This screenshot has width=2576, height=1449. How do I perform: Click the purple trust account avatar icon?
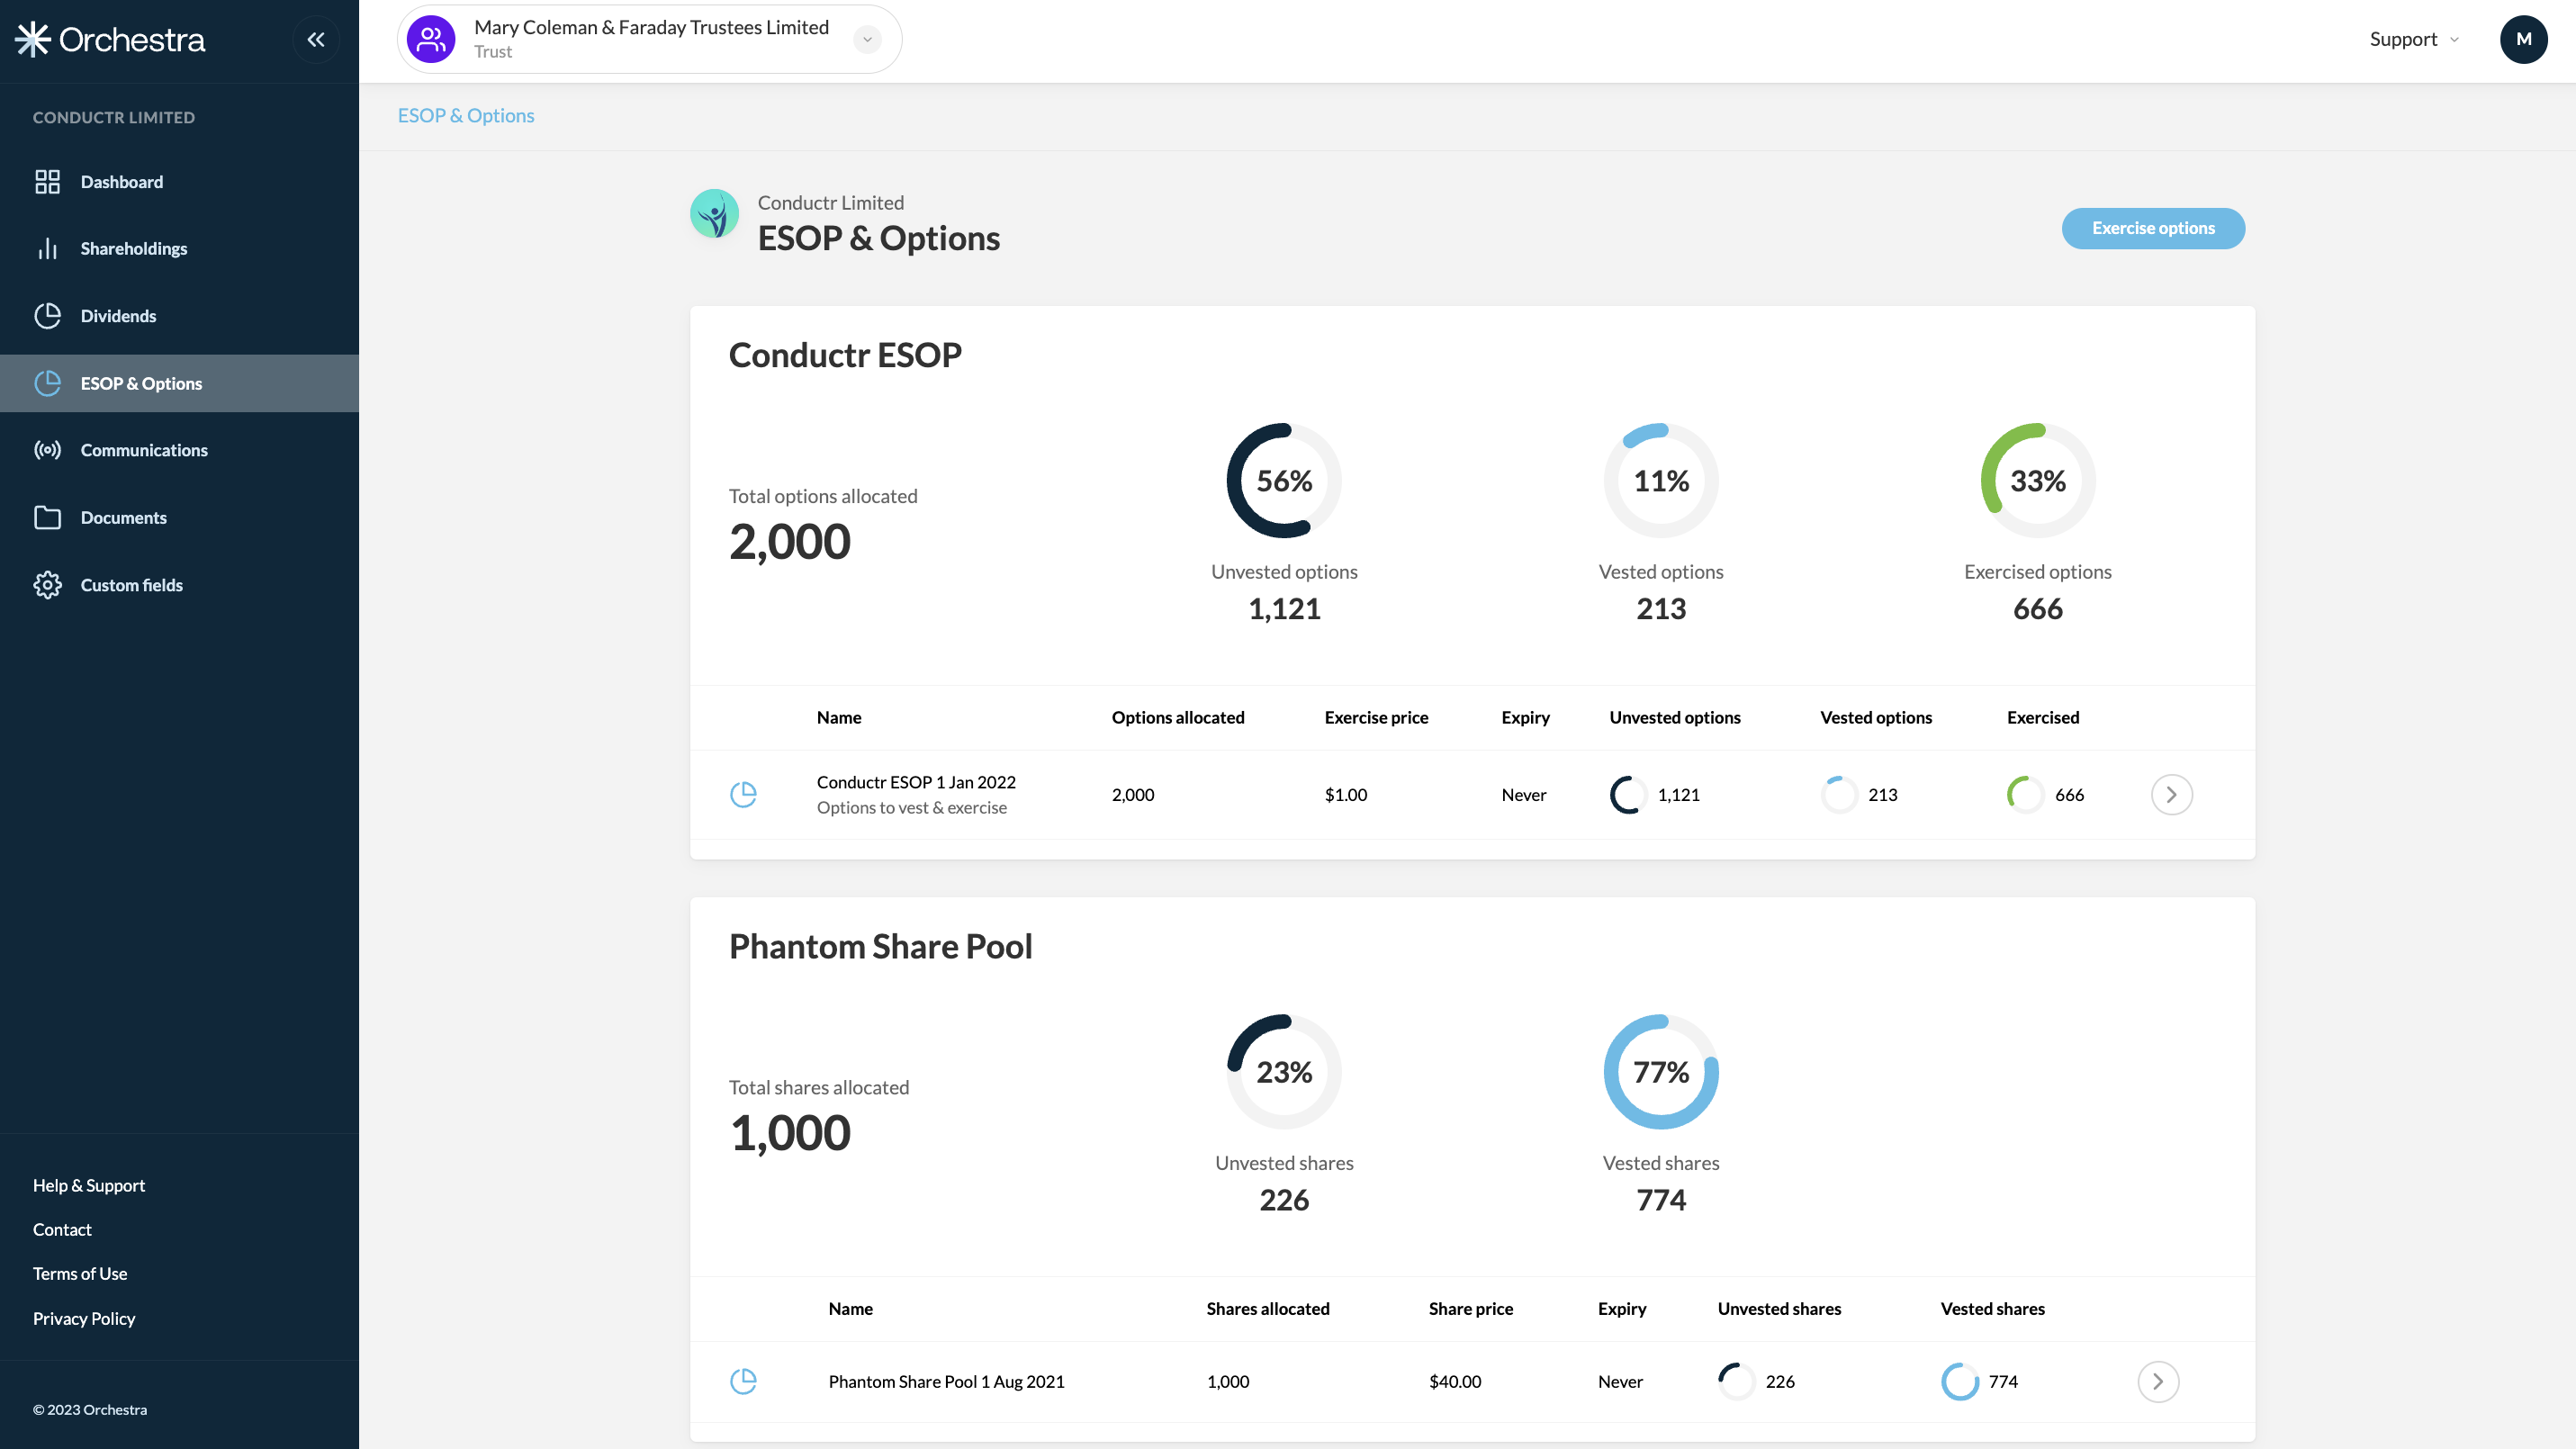click(x=431, y=39)
